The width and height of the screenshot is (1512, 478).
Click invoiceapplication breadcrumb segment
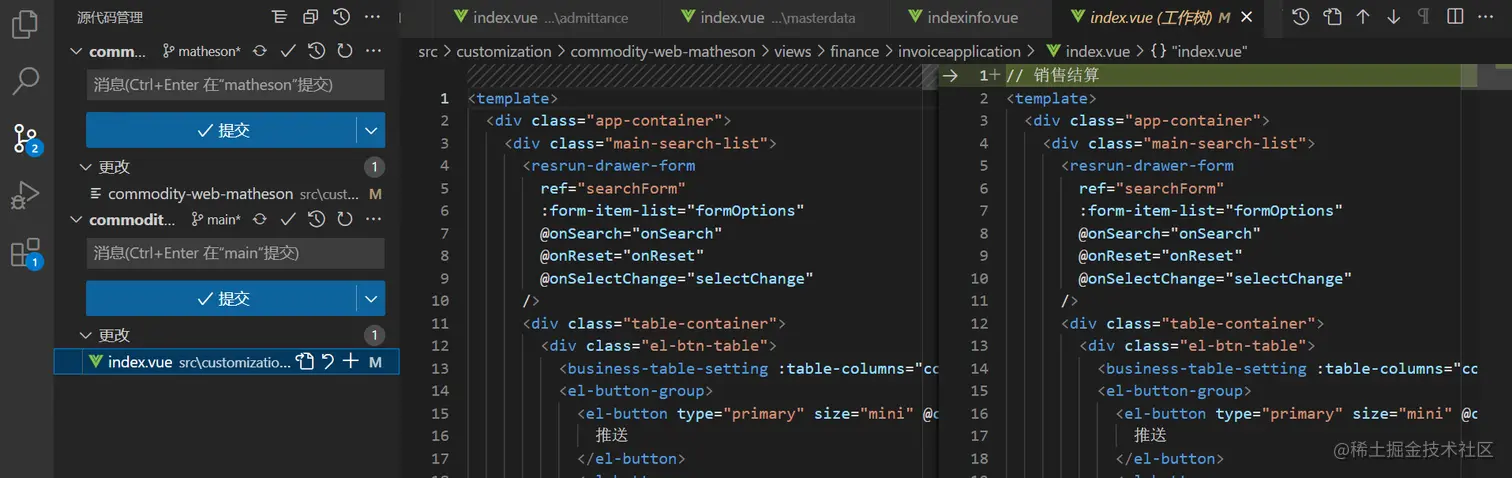tap(960, 51)
